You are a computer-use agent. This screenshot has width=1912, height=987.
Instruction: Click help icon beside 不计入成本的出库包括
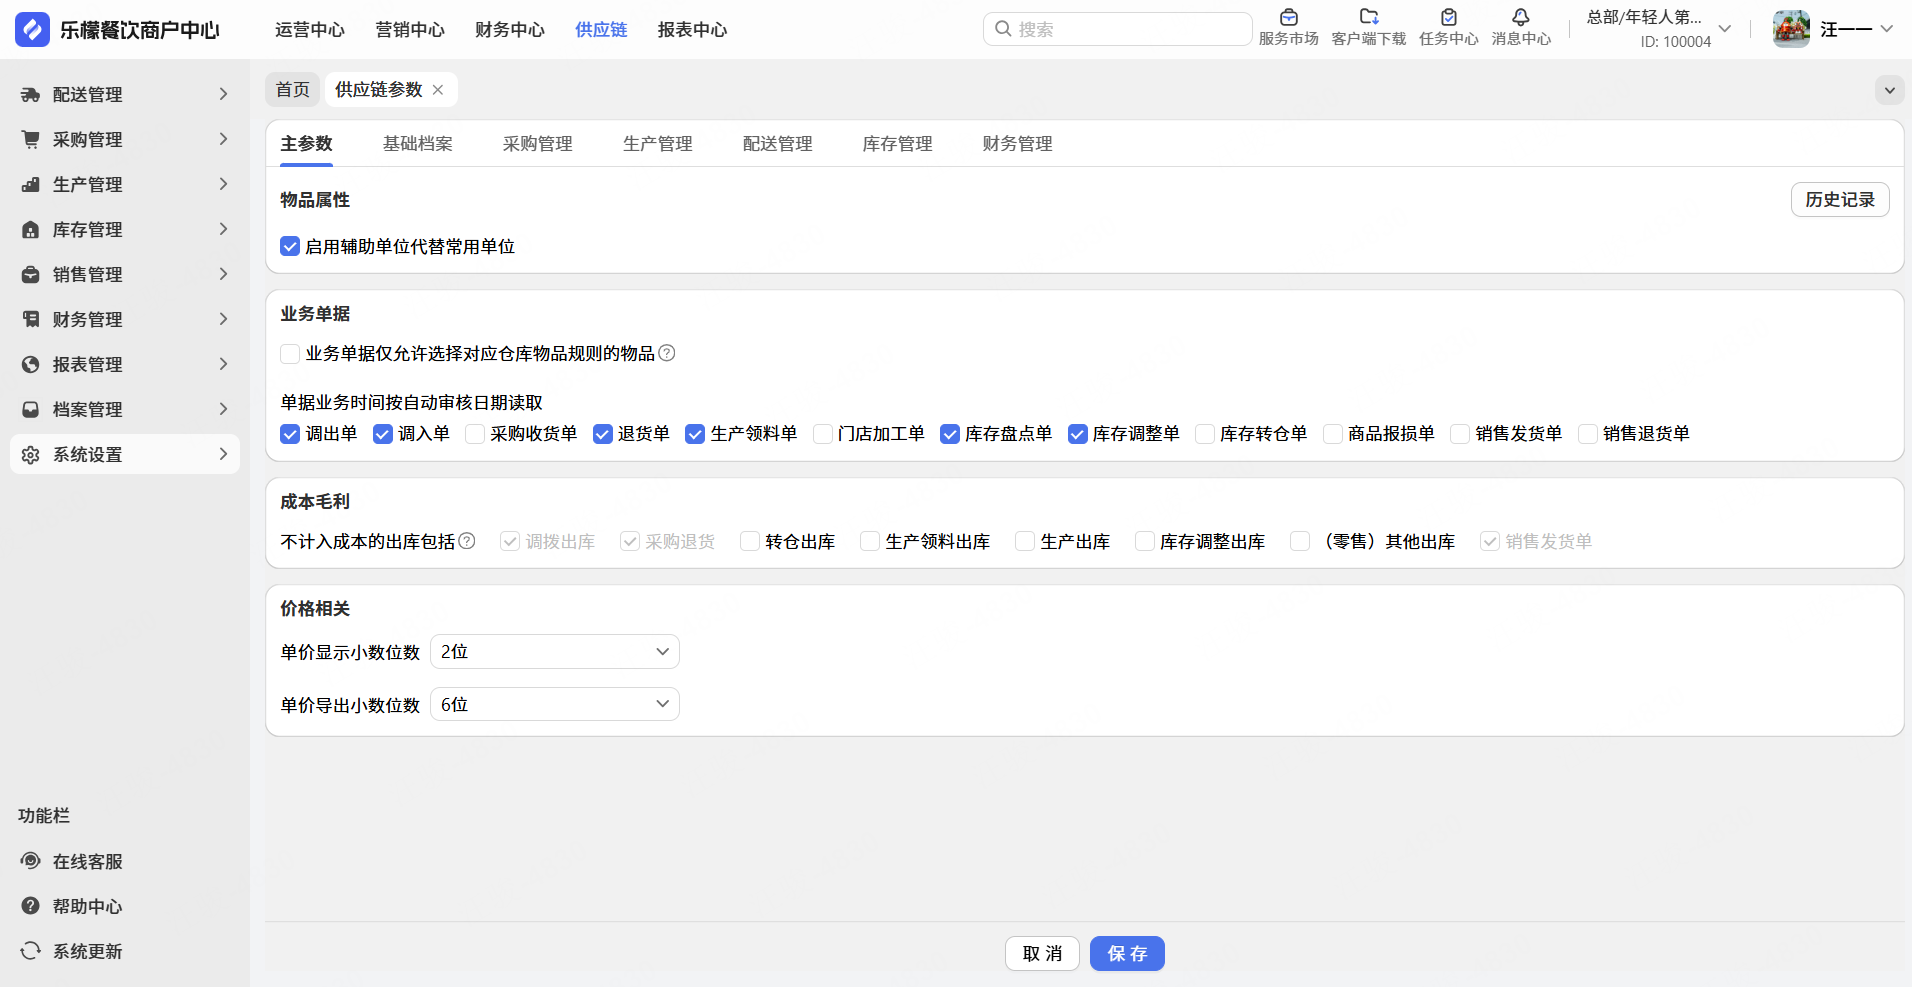point(467,541)
